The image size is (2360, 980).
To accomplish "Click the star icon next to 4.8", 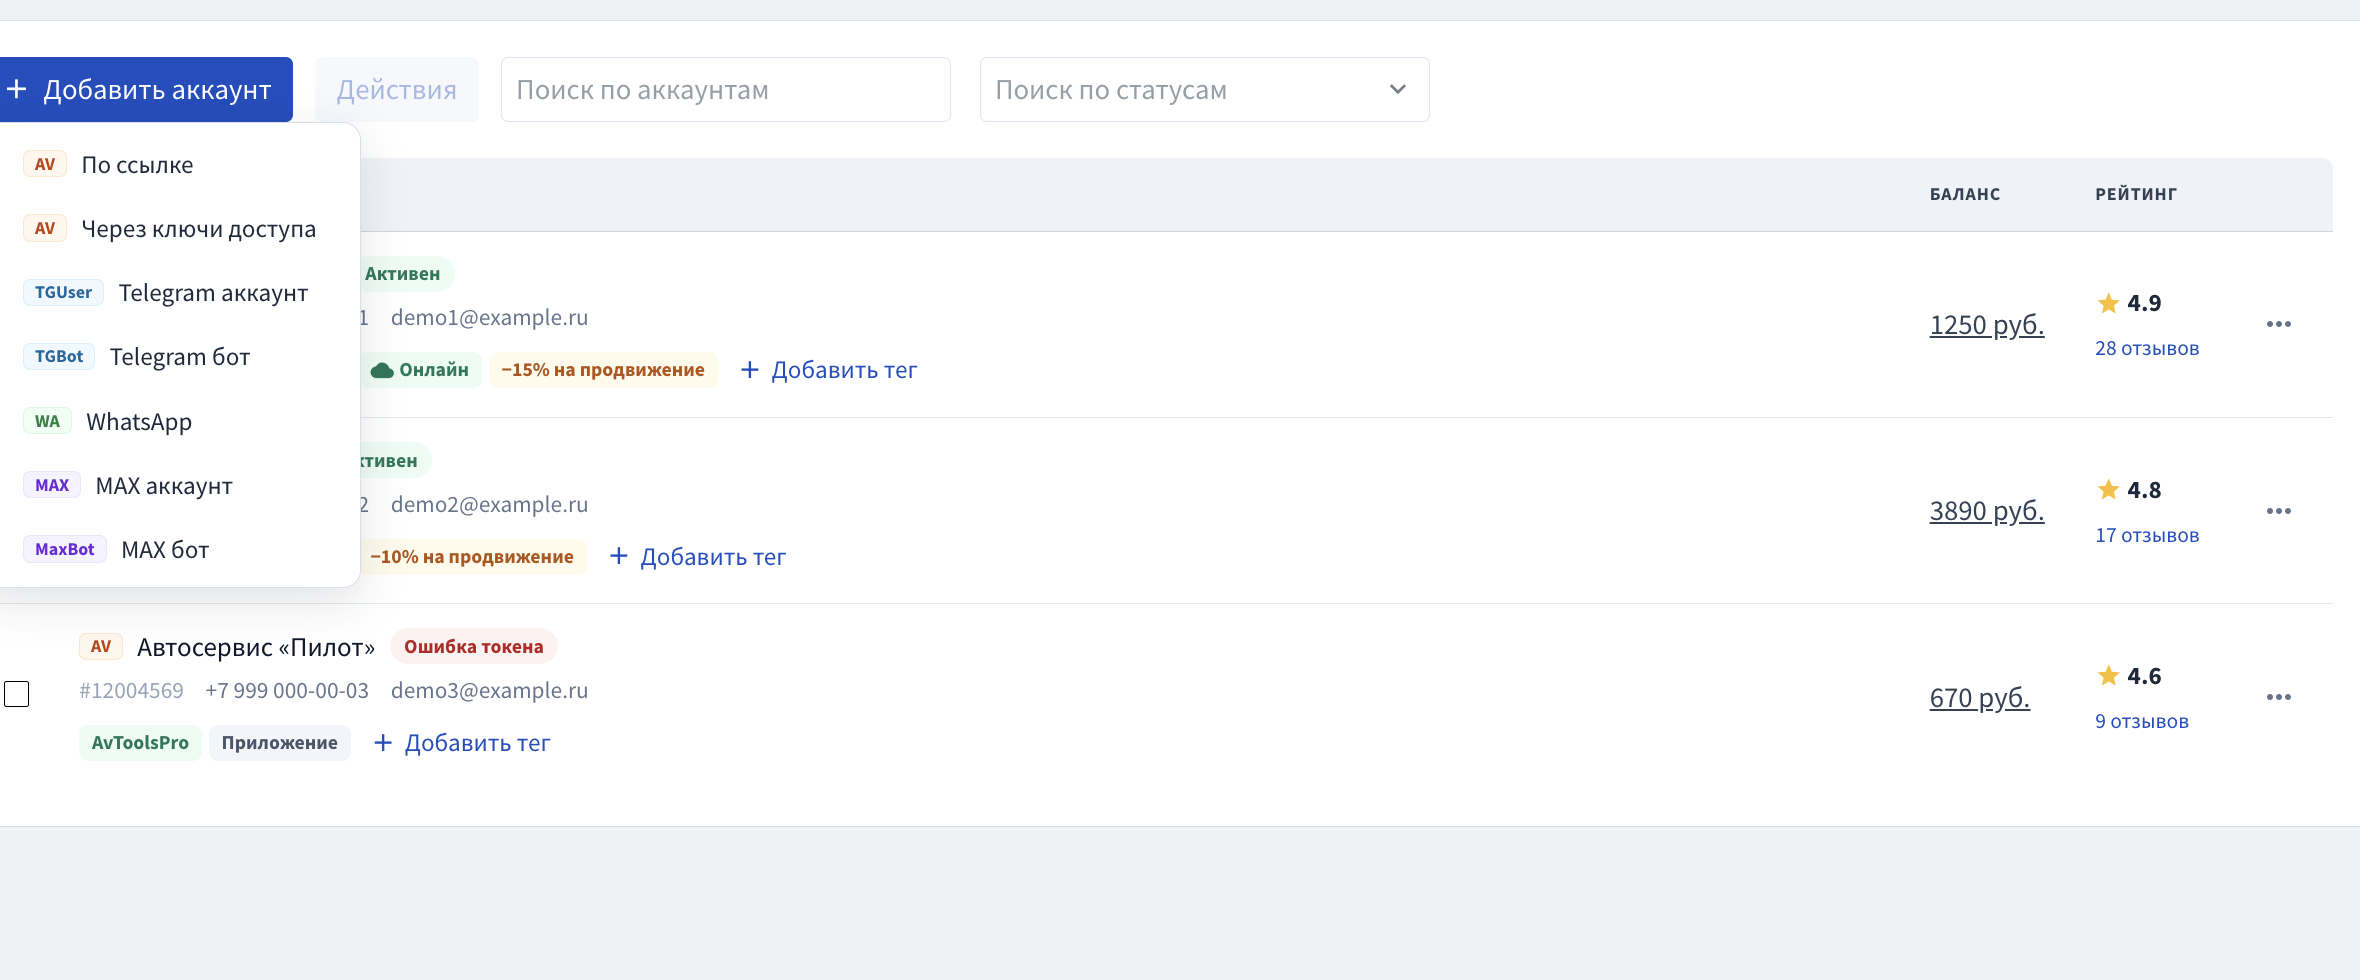I will tap(2108, 489).
